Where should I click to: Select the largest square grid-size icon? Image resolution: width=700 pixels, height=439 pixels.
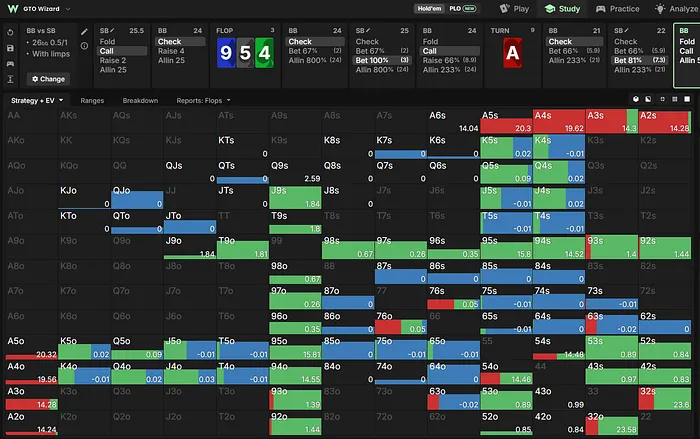pos(687,99)
